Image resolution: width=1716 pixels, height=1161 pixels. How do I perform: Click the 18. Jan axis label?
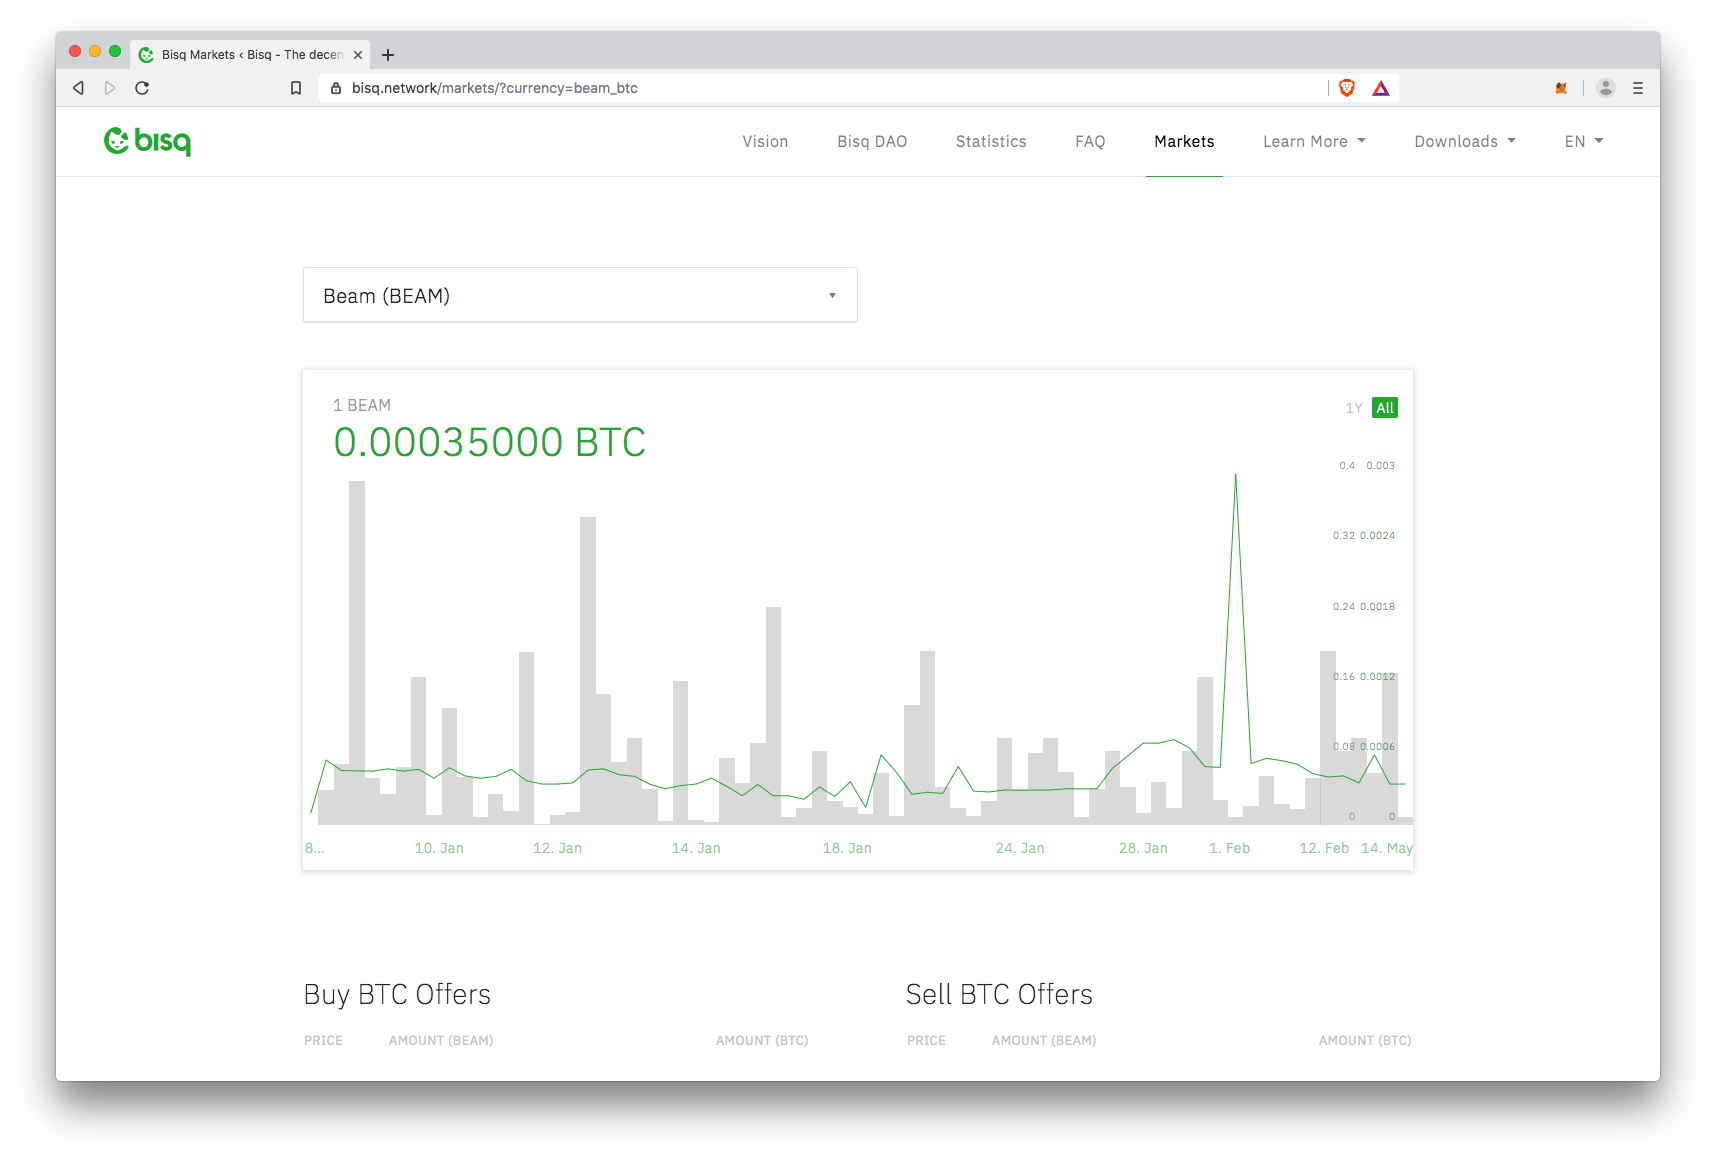[x=847, y=848]
